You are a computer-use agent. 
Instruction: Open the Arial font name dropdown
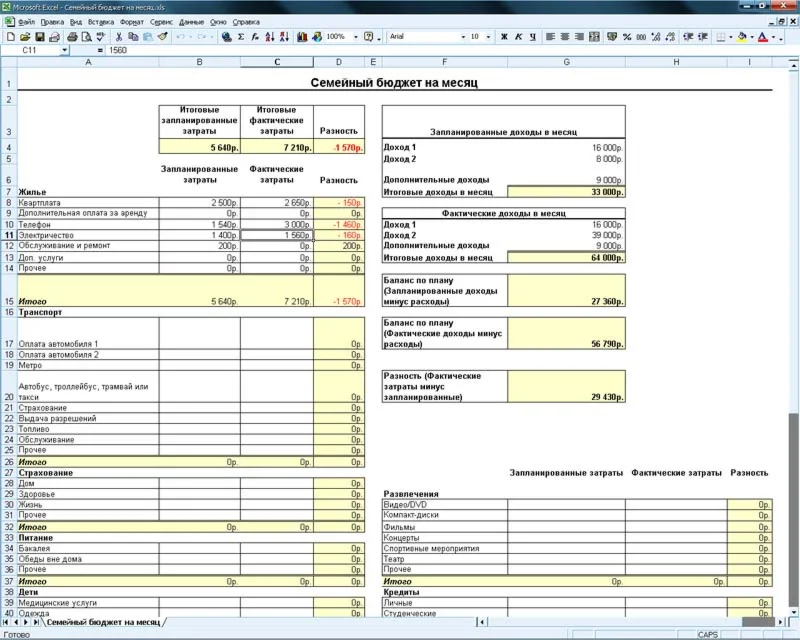(x=461, y=37)
